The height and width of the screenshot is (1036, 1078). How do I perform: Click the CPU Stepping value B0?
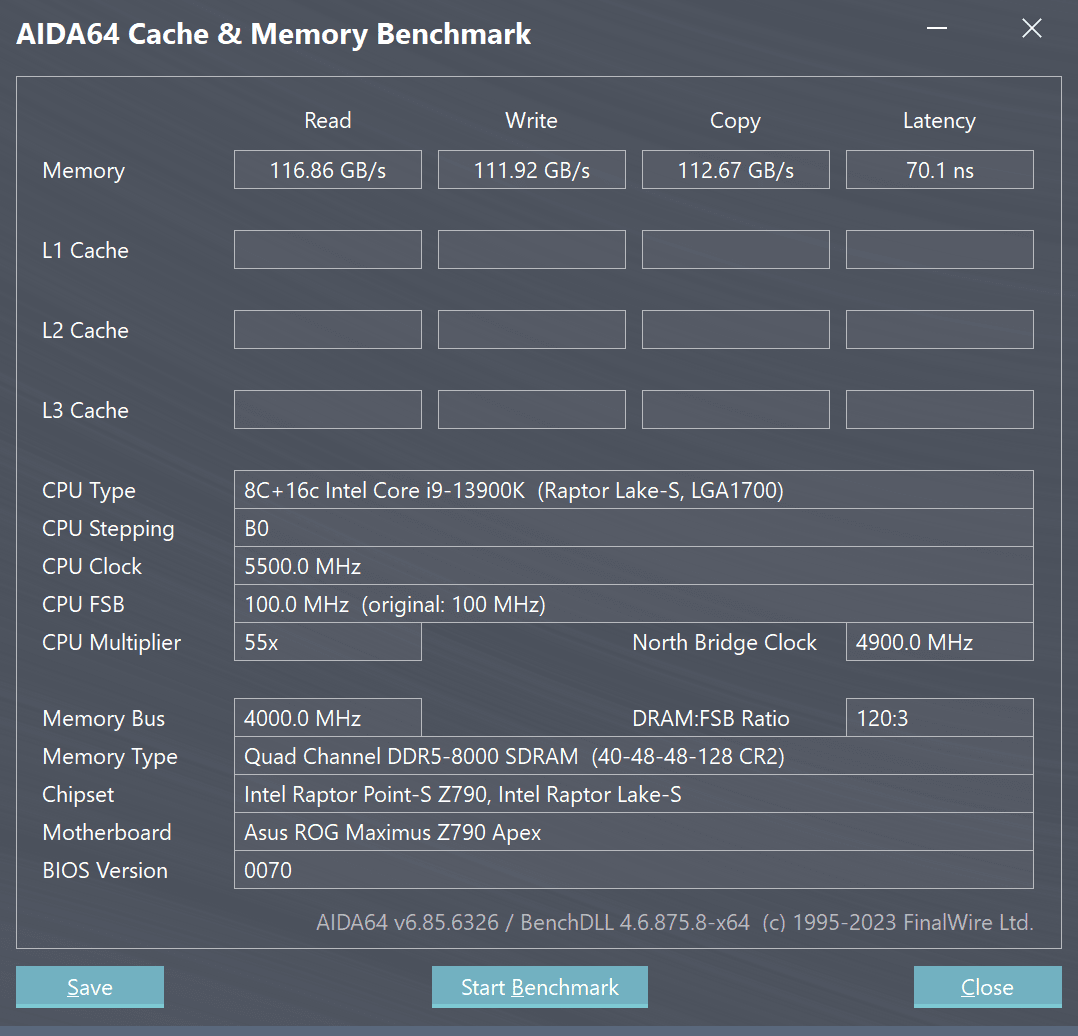coord(634,528)
